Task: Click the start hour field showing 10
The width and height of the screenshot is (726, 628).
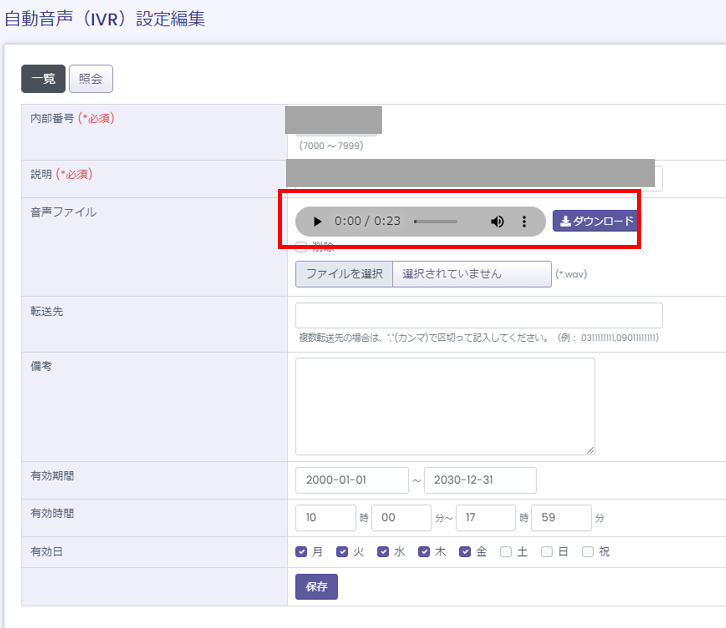Action: [x=325, y=518]
